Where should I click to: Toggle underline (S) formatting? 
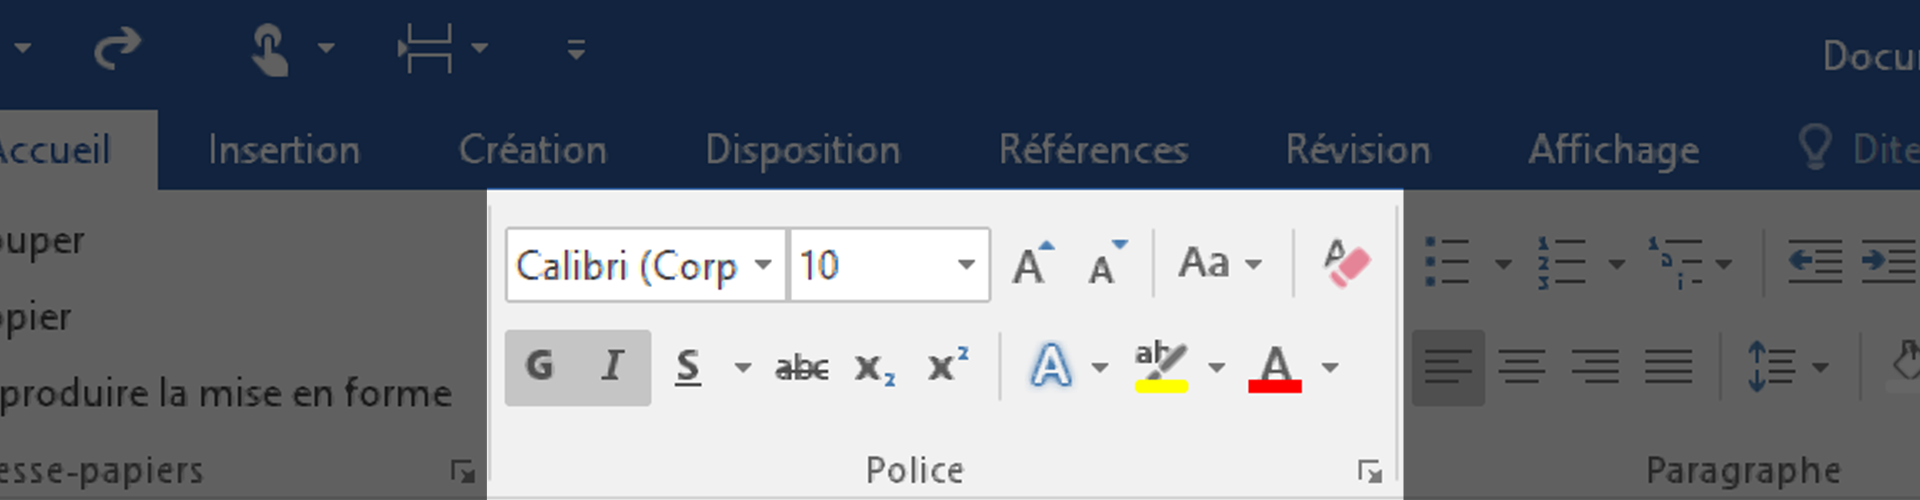688,367
